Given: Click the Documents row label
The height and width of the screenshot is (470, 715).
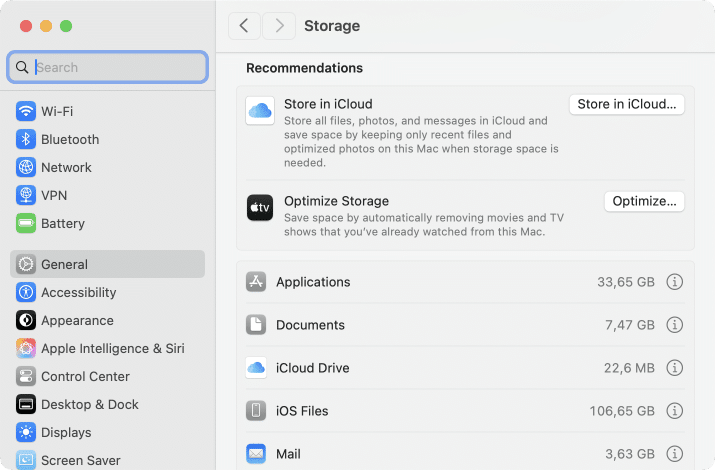Looking at the screenshot, I should pyautogui.click(x=310, y=325).
